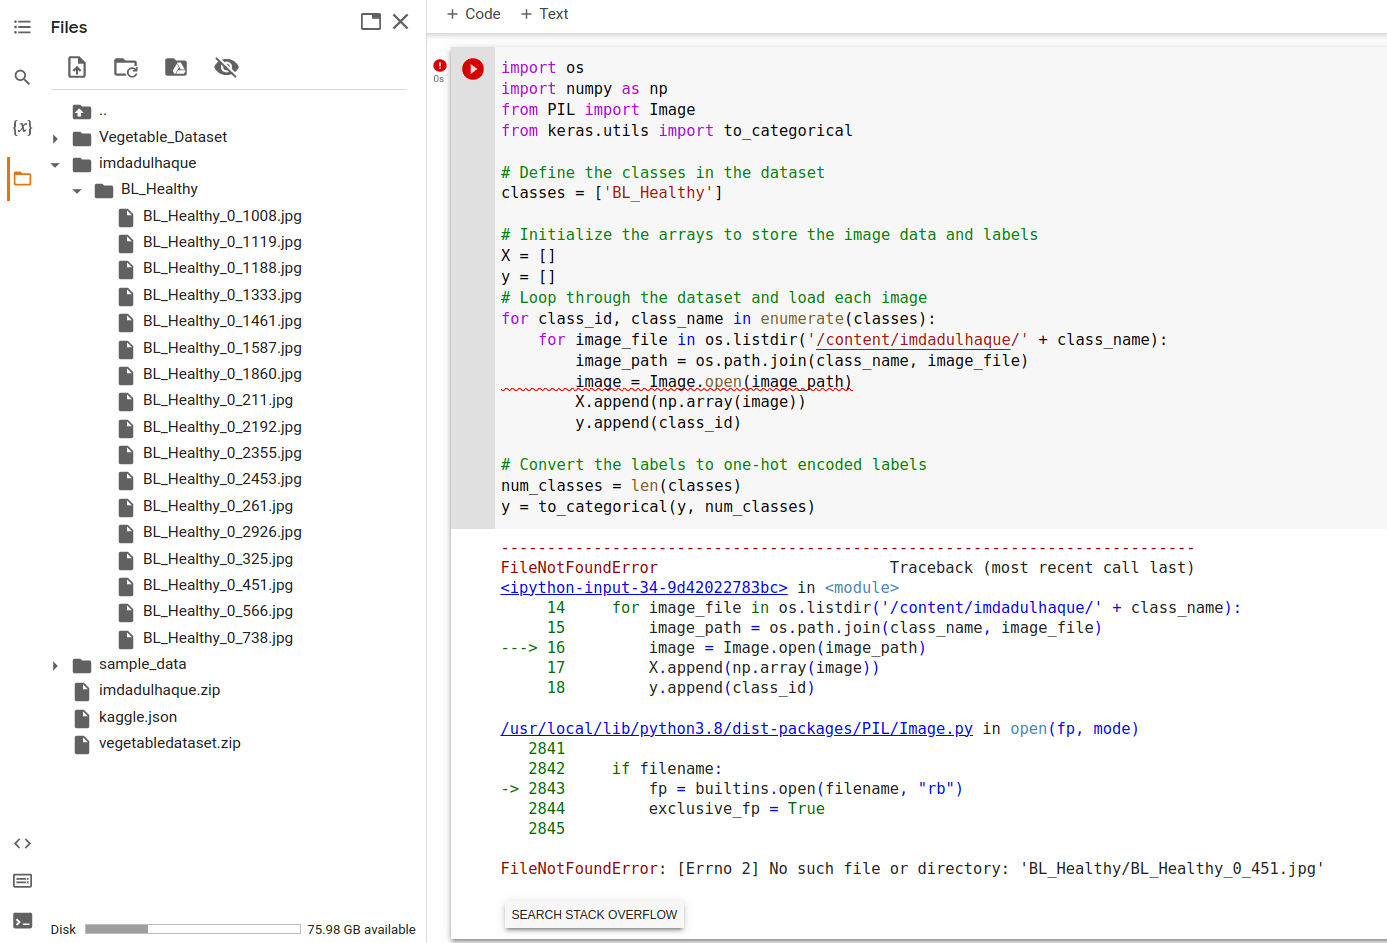1387x943 pixels.
Task: Run the failing code cell
Action: pos(472,68)
